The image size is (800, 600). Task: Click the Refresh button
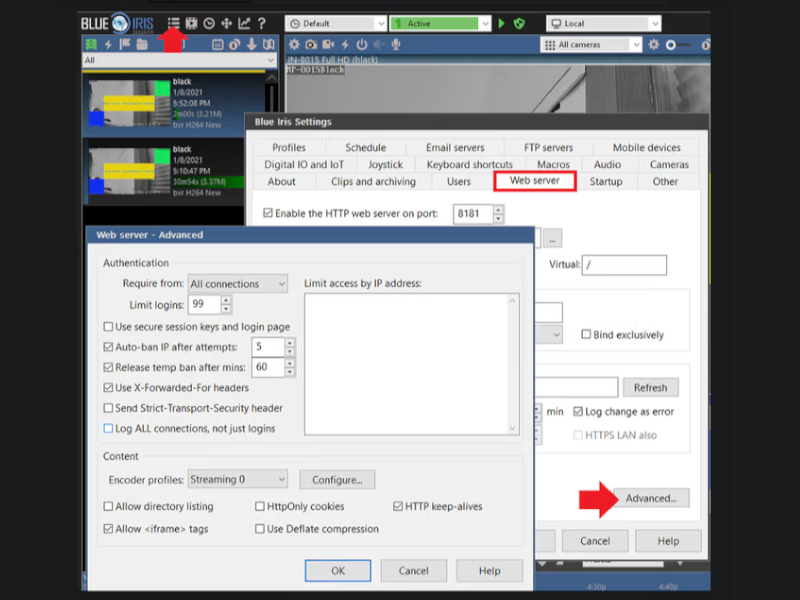tap(651, 387)
